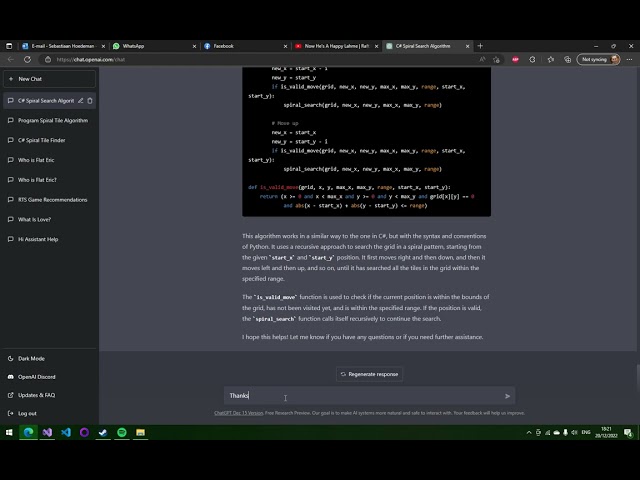Click Regenerate response button
The height and width of the screenshot is (480, 640).
tap(369, 374)
